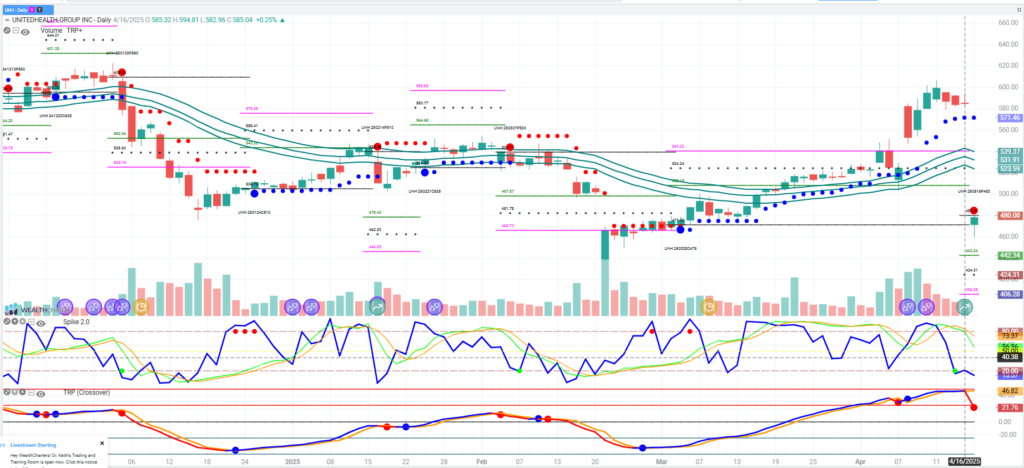Click the orange clock event marker in March
Image resolution: width=1024 pixels, height=468 pixels.
tap(708, 305)
